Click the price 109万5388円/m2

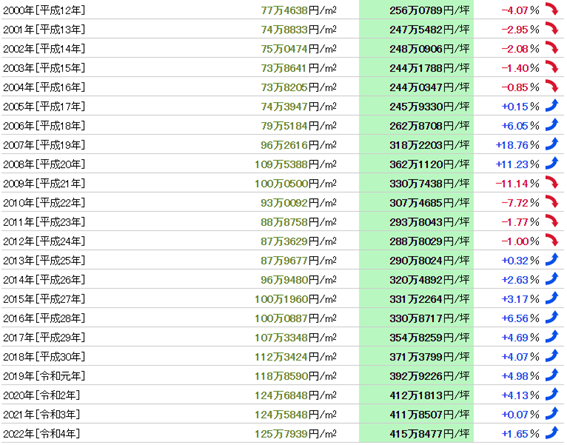pyautogui.click(x=295, y=164)
